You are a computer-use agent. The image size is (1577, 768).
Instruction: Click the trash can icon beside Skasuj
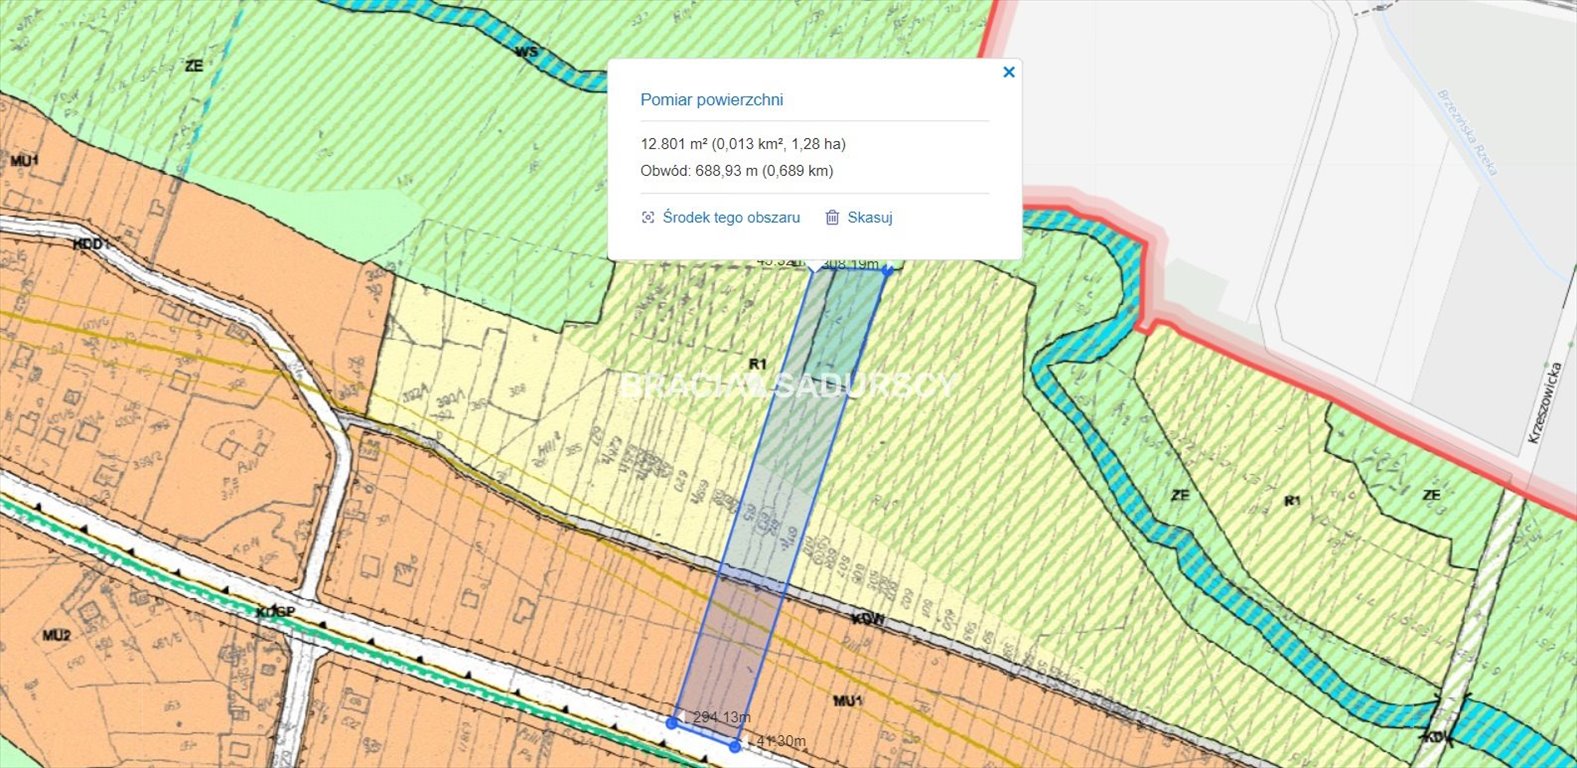[x=832, y=217]
